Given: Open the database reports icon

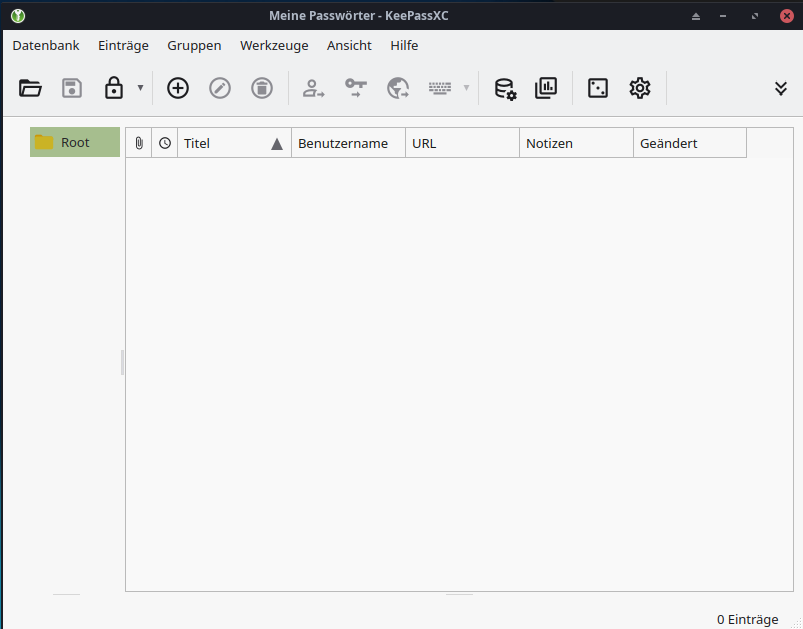Looking at the screenshot, I should [546, 88].
